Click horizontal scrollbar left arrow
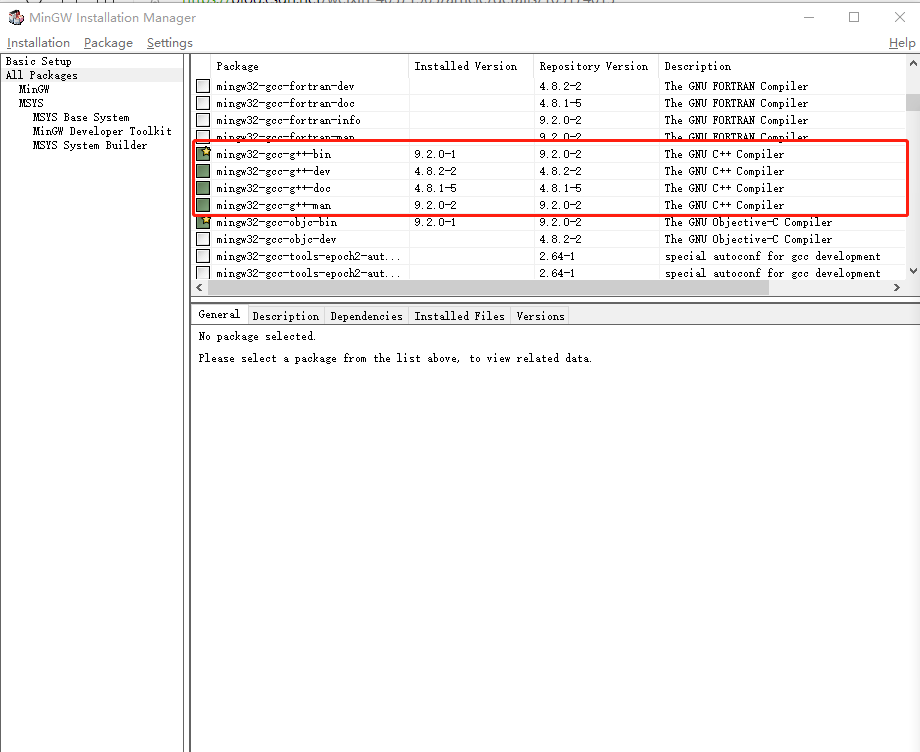Image resolution: width=920 pixels, height=752 pixels. (x=199, y=287)
